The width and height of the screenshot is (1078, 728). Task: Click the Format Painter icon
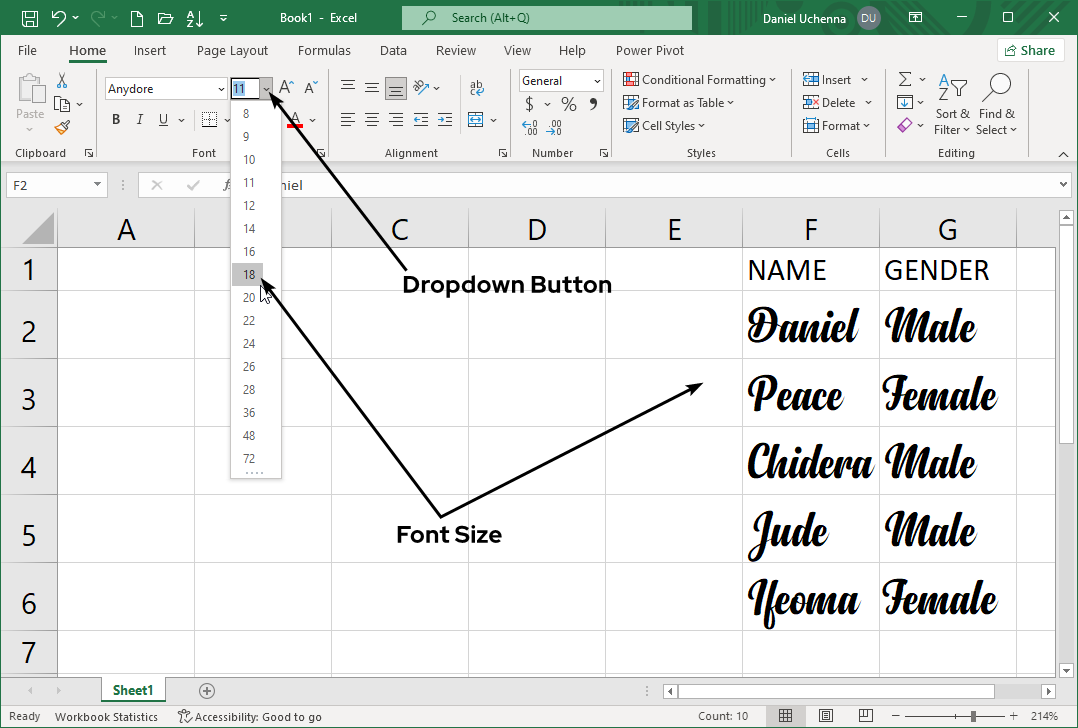(x=62, y=127)
